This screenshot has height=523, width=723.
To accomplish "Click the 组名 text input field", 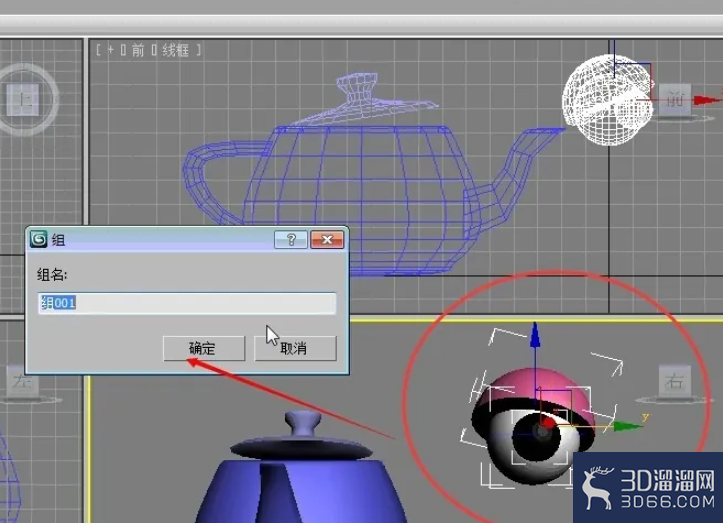I will 187,303.
